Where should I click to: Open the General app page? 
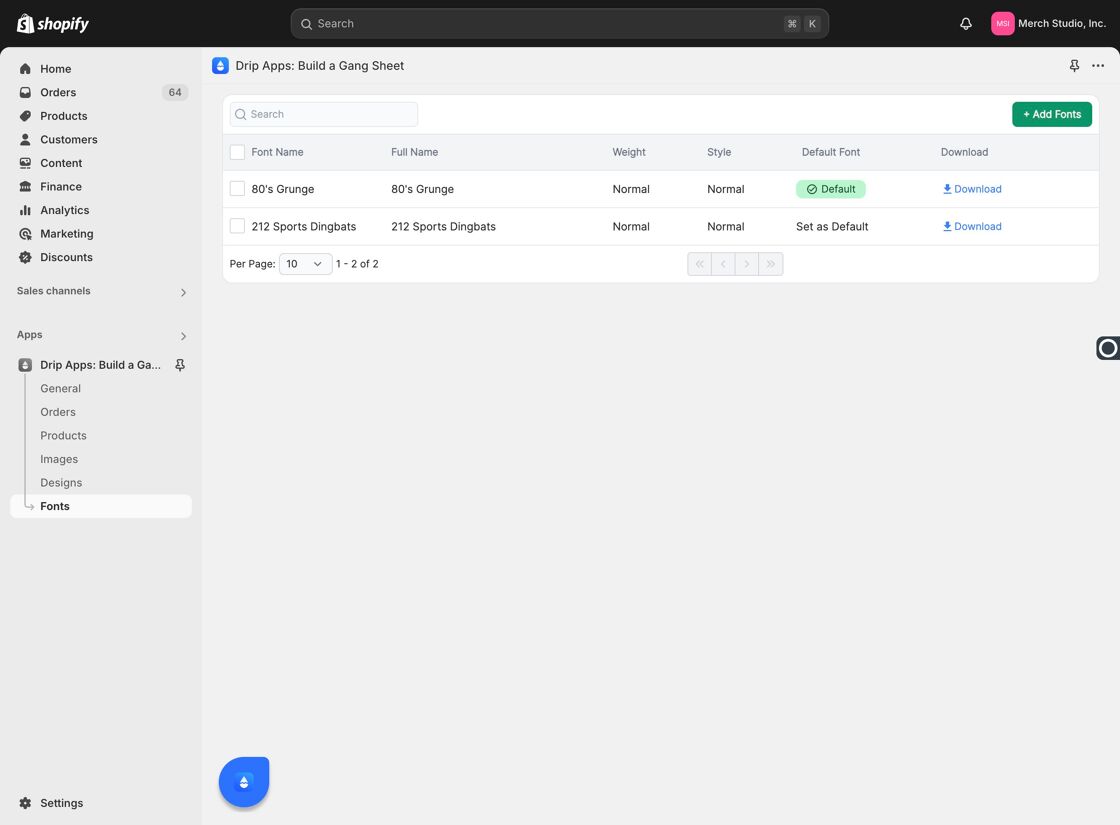(x=61, y=389)
